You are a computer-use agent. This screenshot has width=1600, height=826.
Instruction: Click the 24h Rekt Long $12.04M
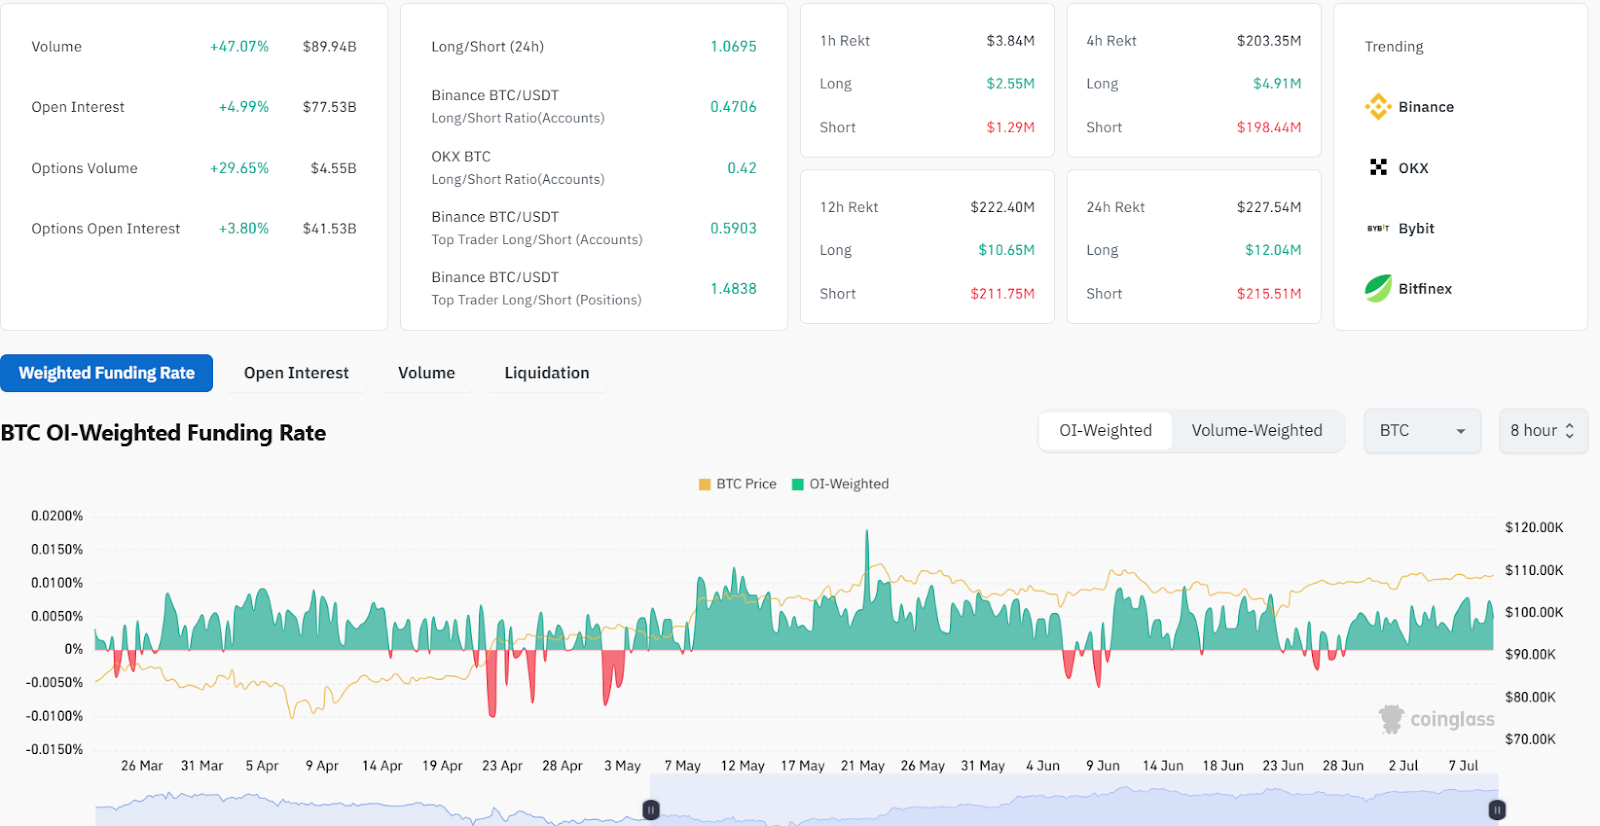[1272, 250]
